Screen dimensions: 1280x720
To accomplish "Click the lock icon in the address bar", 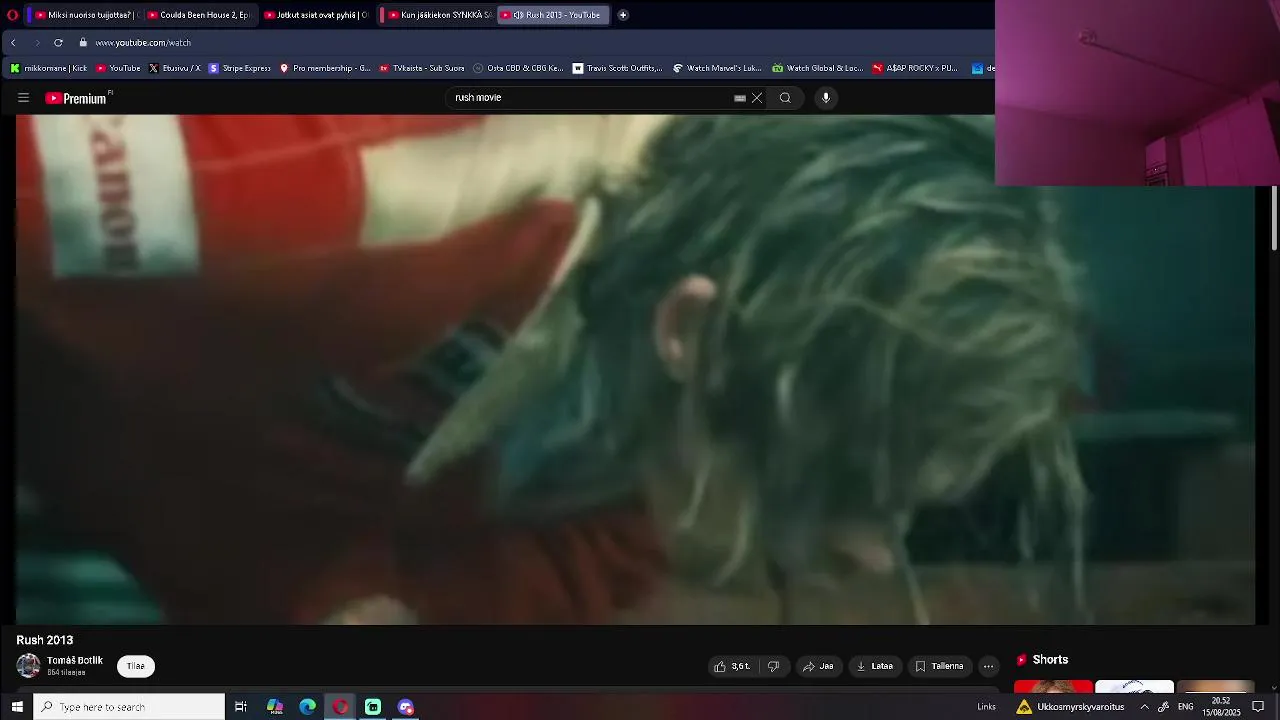I will [x=83, y=43].
